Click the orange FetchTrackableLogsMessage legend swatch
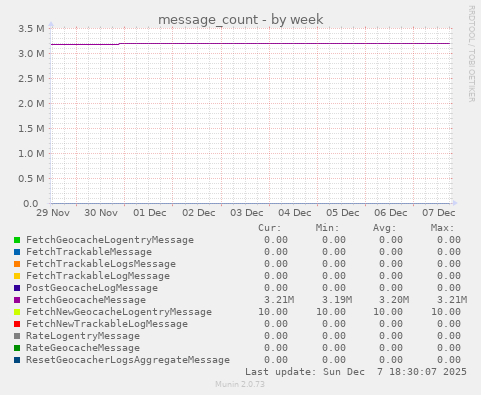The width and height of the screenshot is (481, 395). (17, 264)
